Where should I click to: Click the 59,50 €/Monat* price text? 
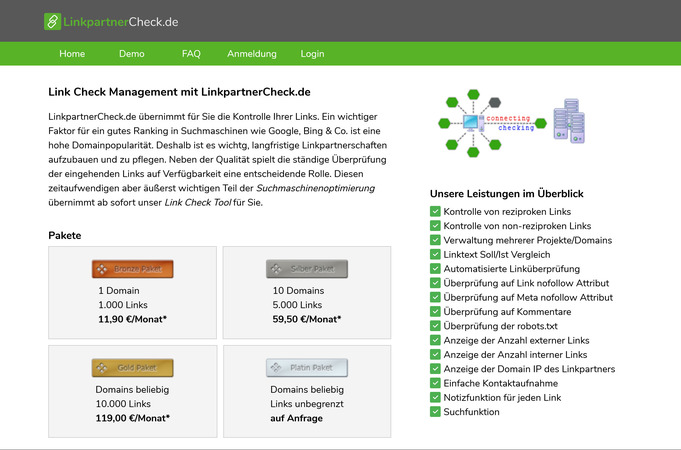307,319
